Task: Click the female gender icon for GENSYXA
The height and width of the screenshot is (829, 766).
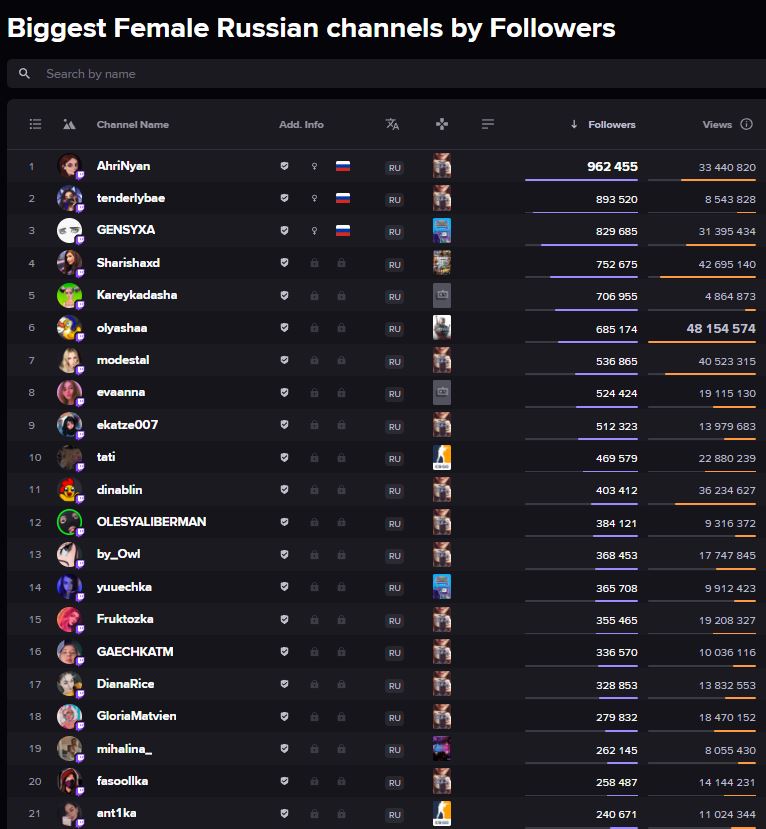Action: [315, 231]
